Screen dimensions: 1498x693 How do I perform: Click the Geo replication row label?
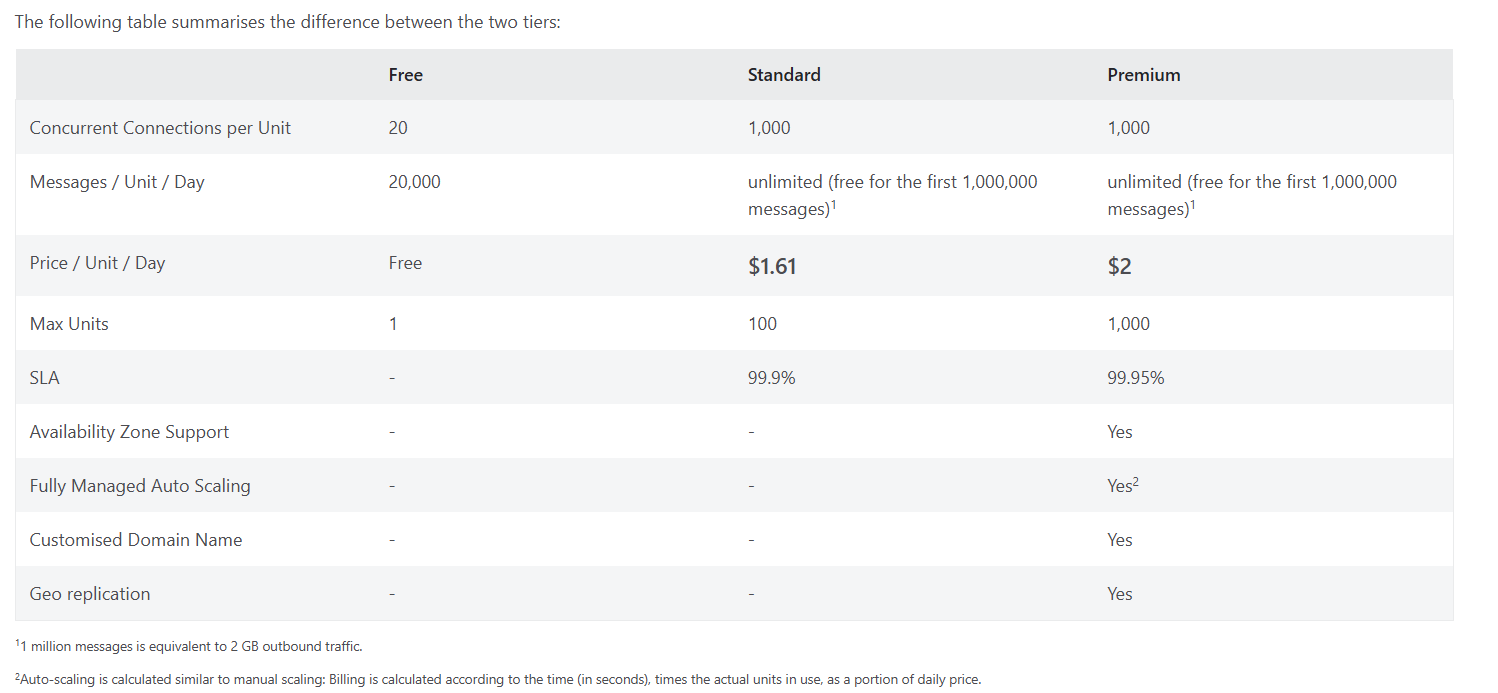coord(90,594)
